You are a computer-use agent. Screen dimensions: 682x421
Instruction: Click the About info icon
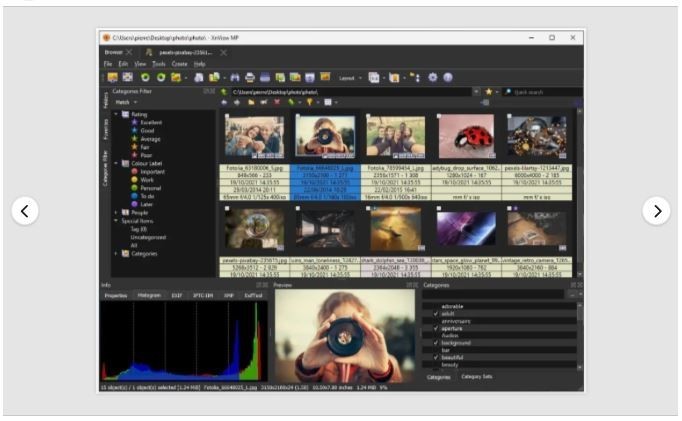(x=448, y=77)
